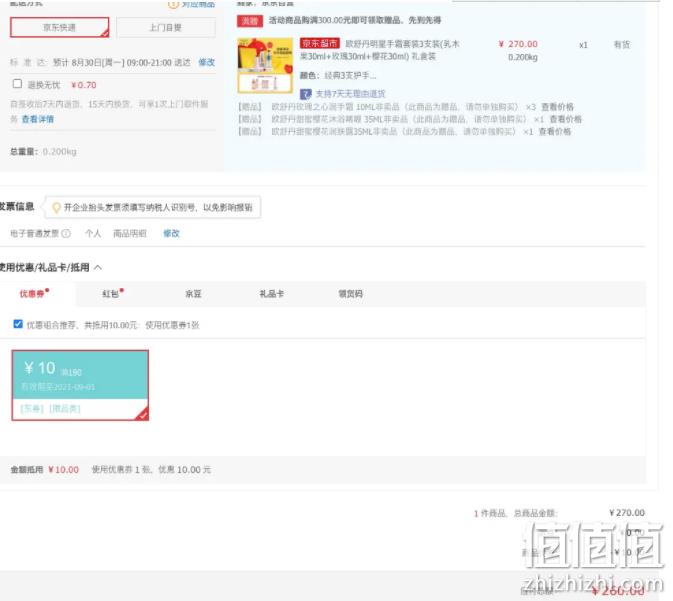Collapse the 使用优惠/礼品卡/抵用 section

pos(98,267)
